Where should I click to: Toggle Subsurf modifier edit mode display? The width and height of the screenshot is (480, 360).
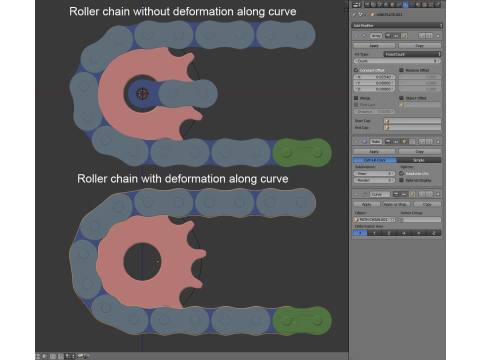click(x=404, y=142)
